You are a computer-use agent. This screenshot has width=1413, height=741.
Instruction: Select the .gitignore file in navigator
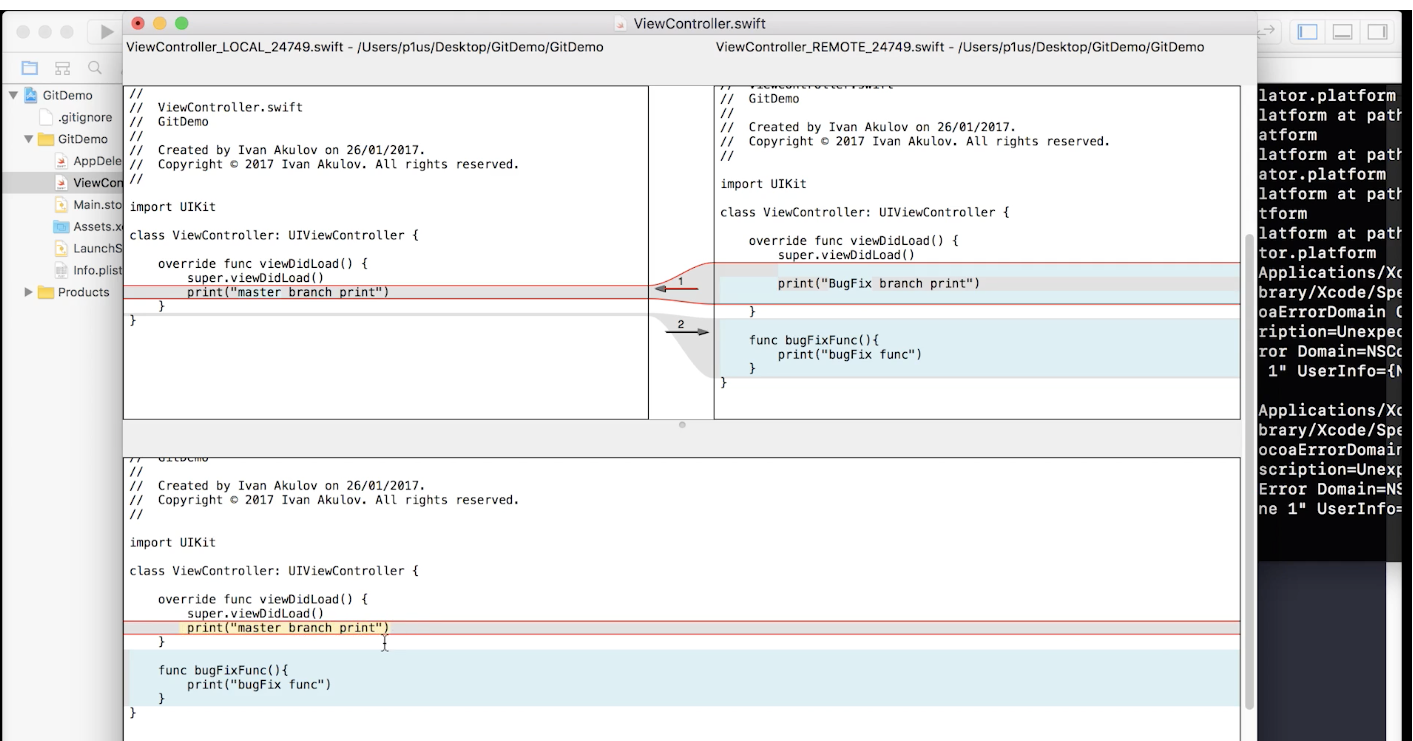85,117
